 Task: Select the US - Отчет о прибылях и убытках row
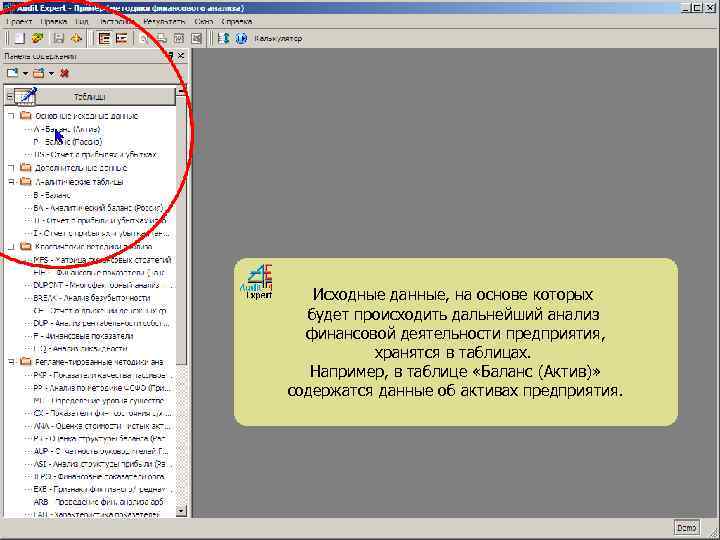coord(96,155)
